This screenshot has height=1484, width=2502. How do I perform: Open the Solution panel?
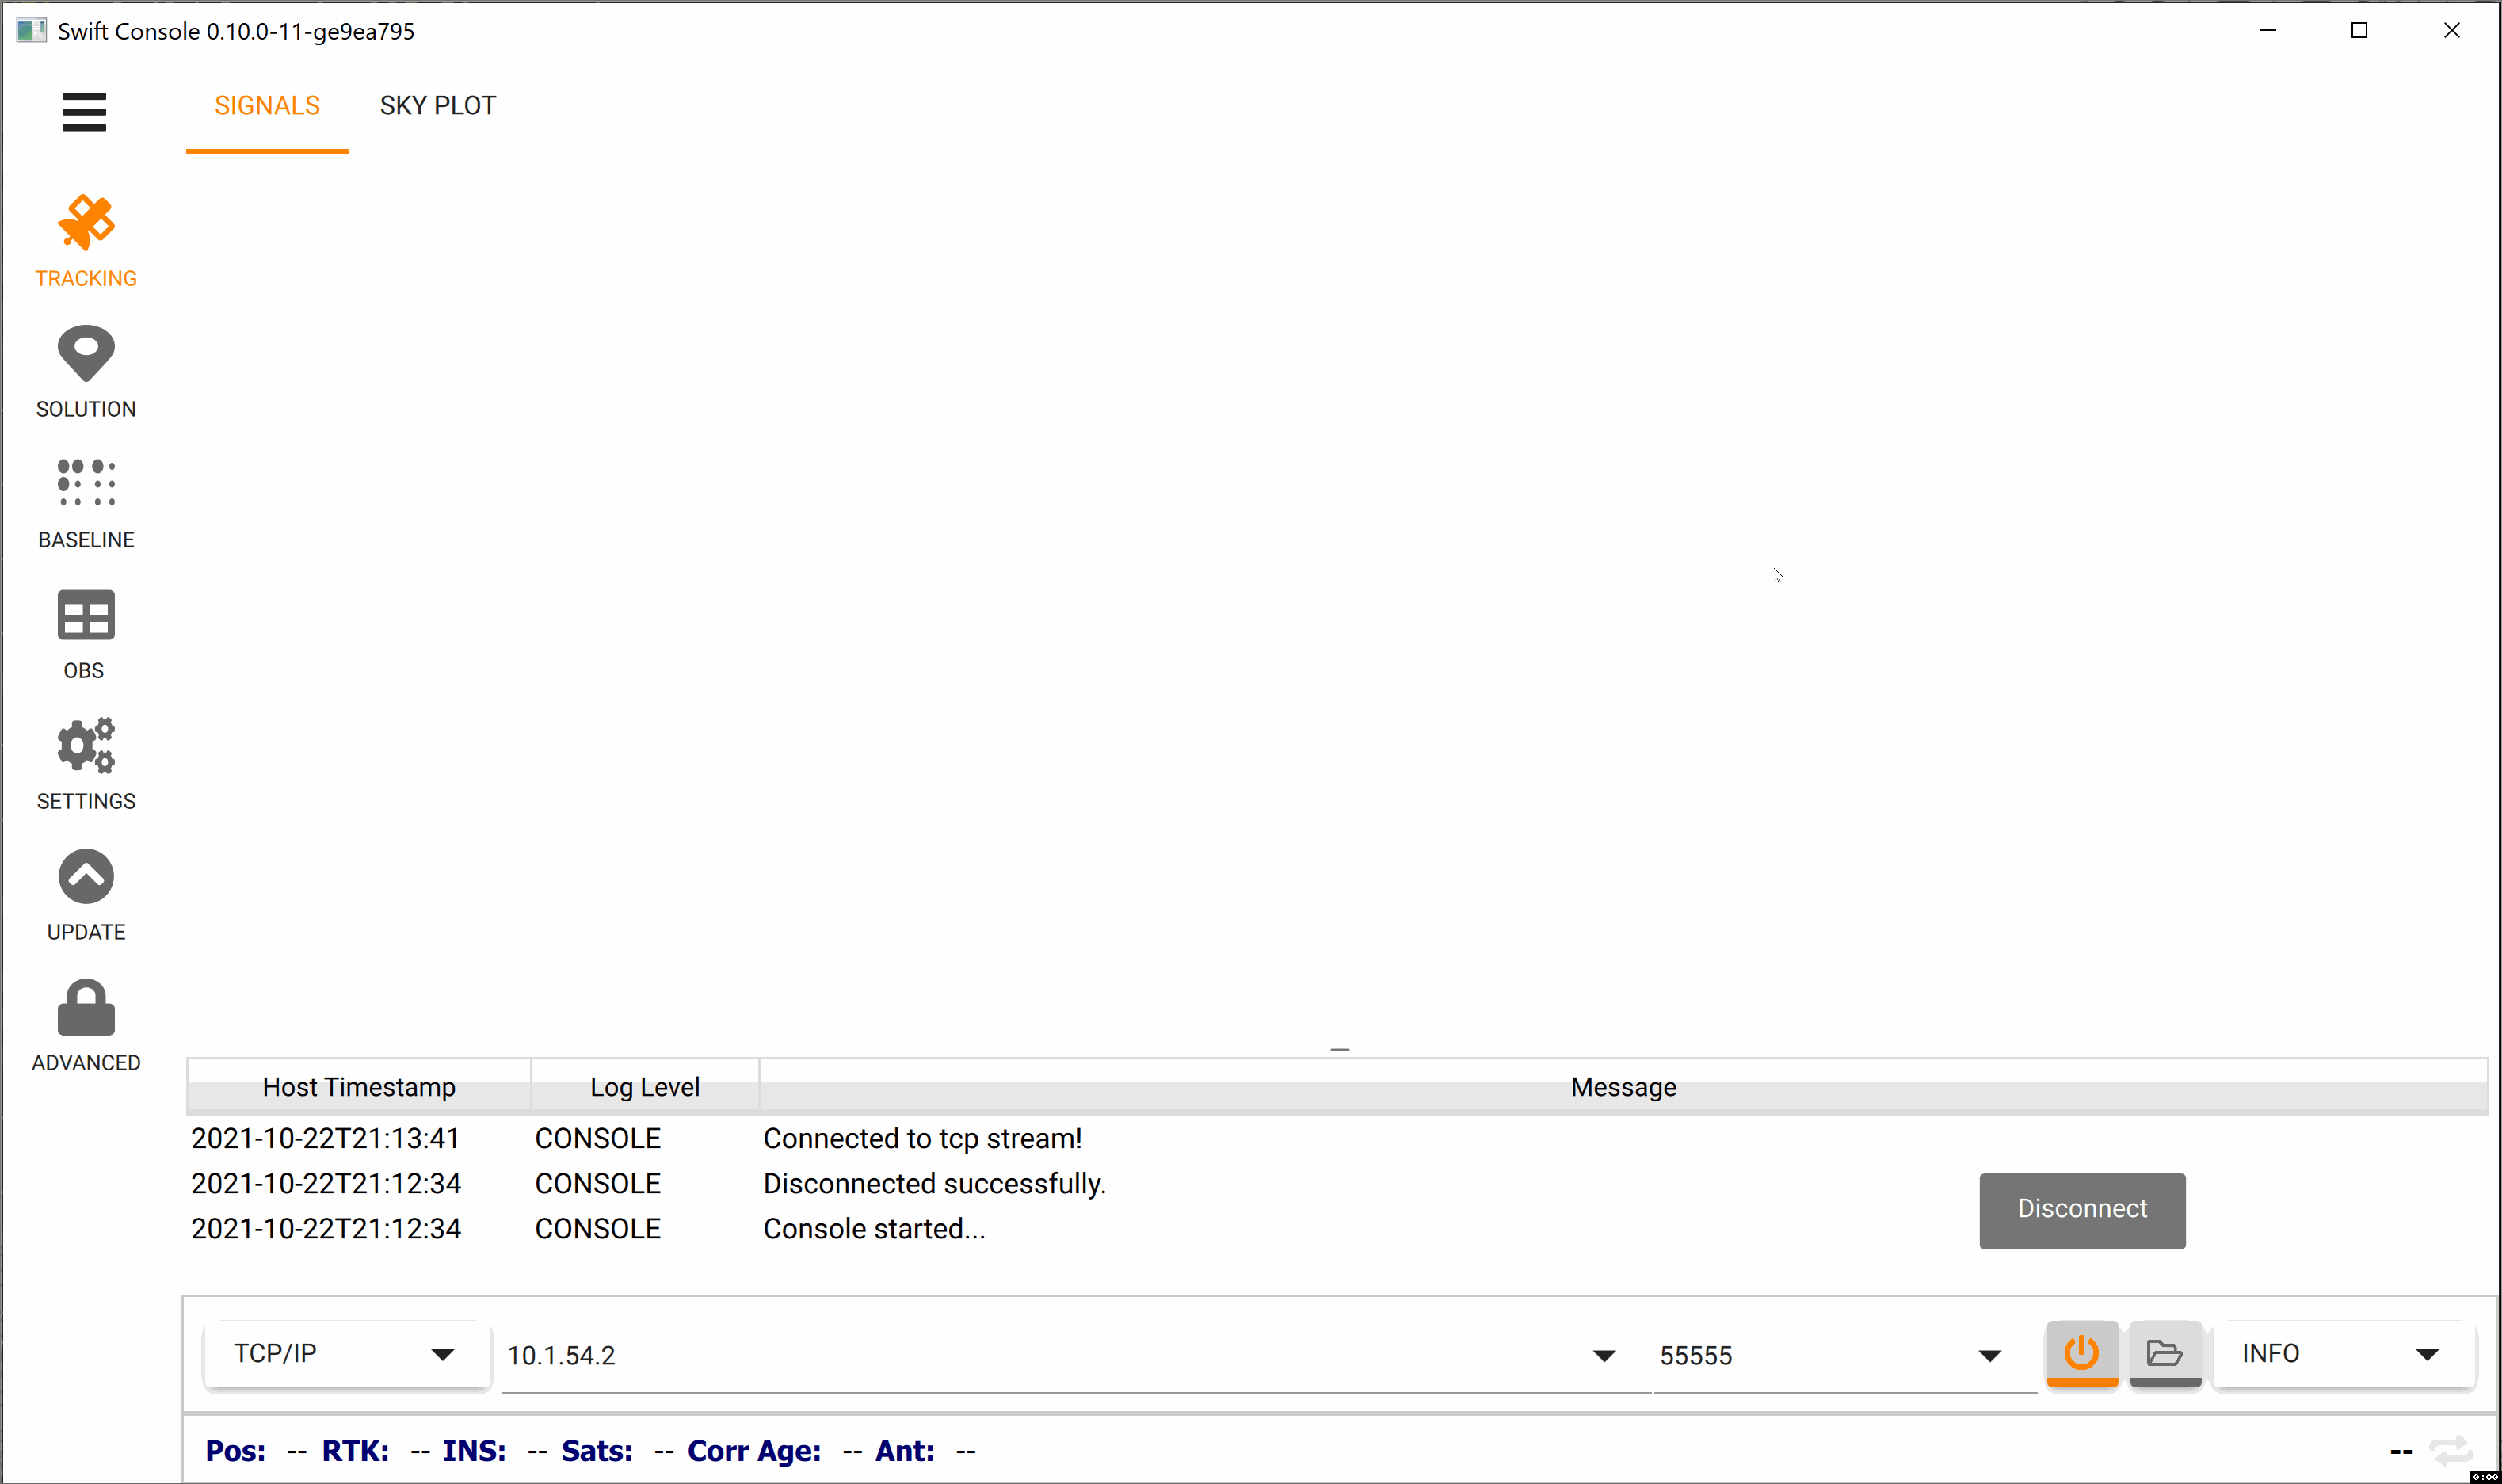click(86, 371)
